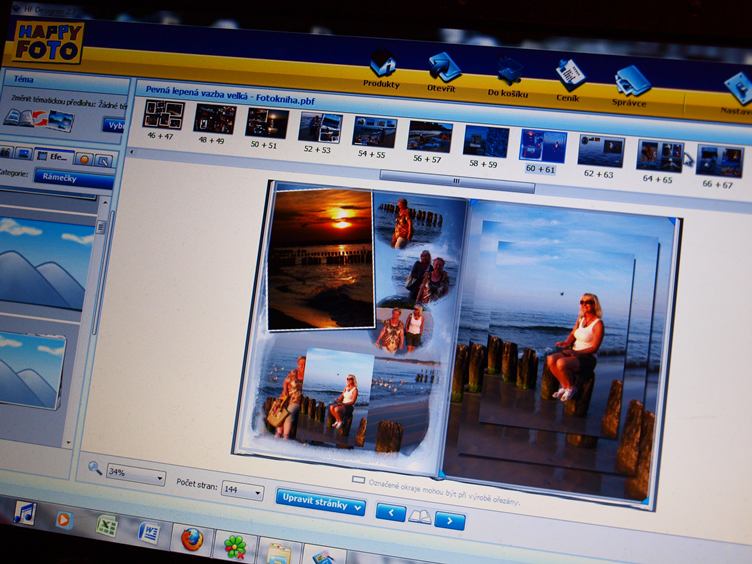This screenshot has height=564, width=752.
Task: Click the Vyb... theme select button
Action: point(114,125)
